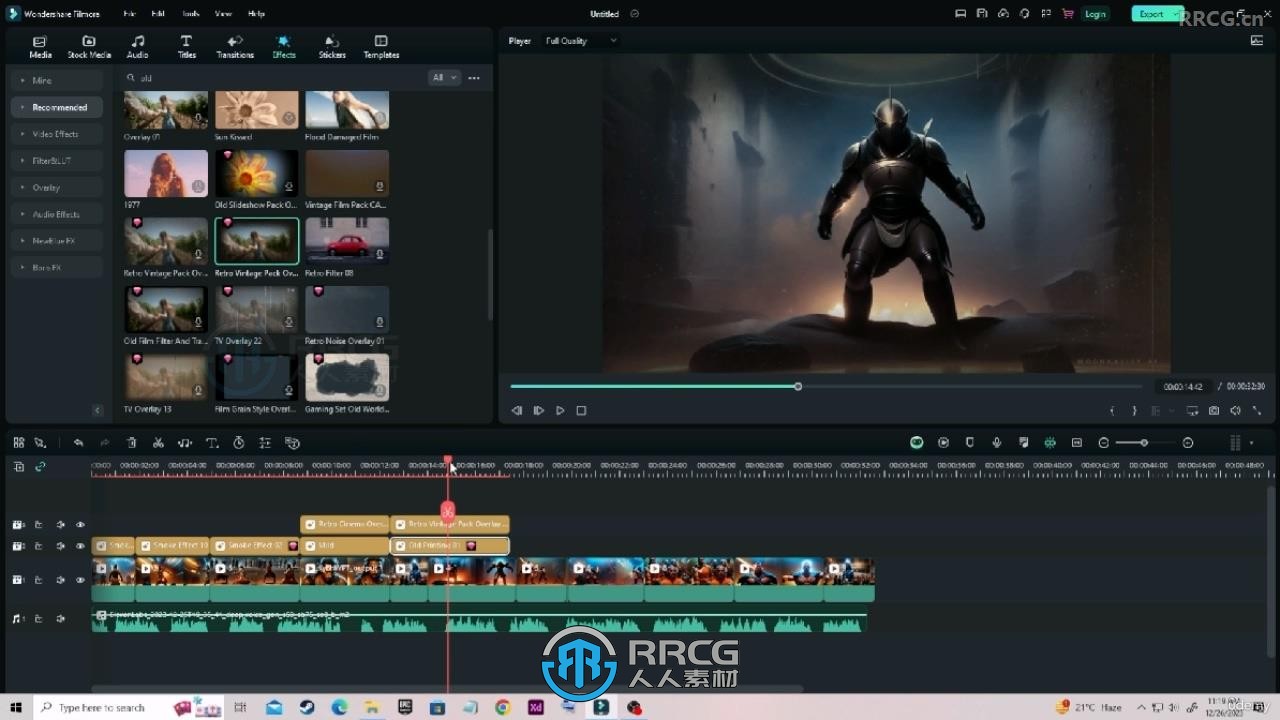This screenshot has width=1280, height=720.
Task: Expand the Audio Effects category
Action: (57, 214)
